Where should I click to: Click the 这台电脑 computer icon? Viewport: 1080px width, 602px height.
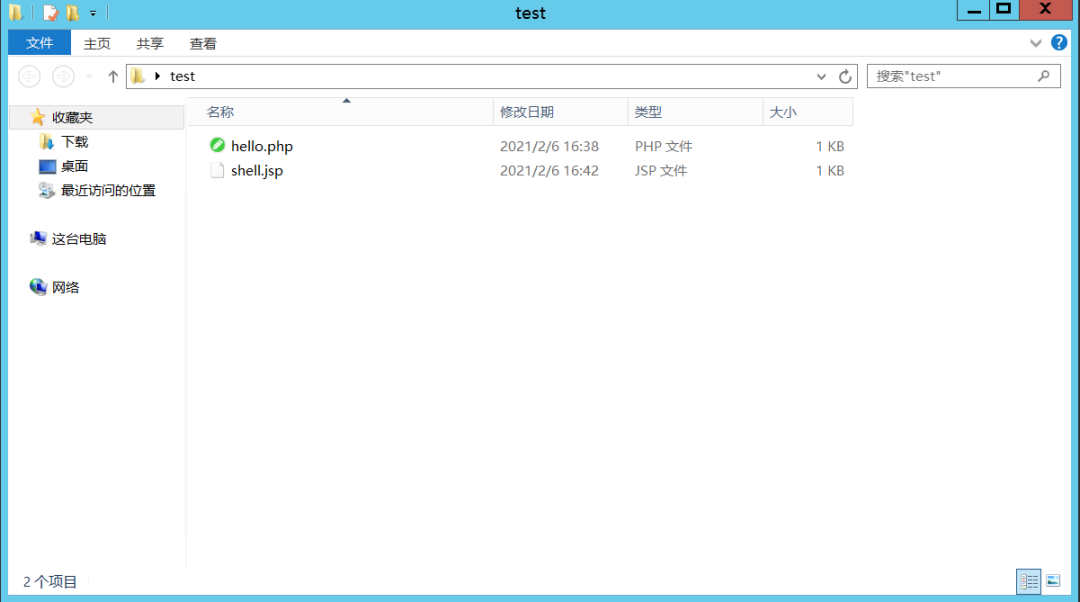[x=39, y=238]
